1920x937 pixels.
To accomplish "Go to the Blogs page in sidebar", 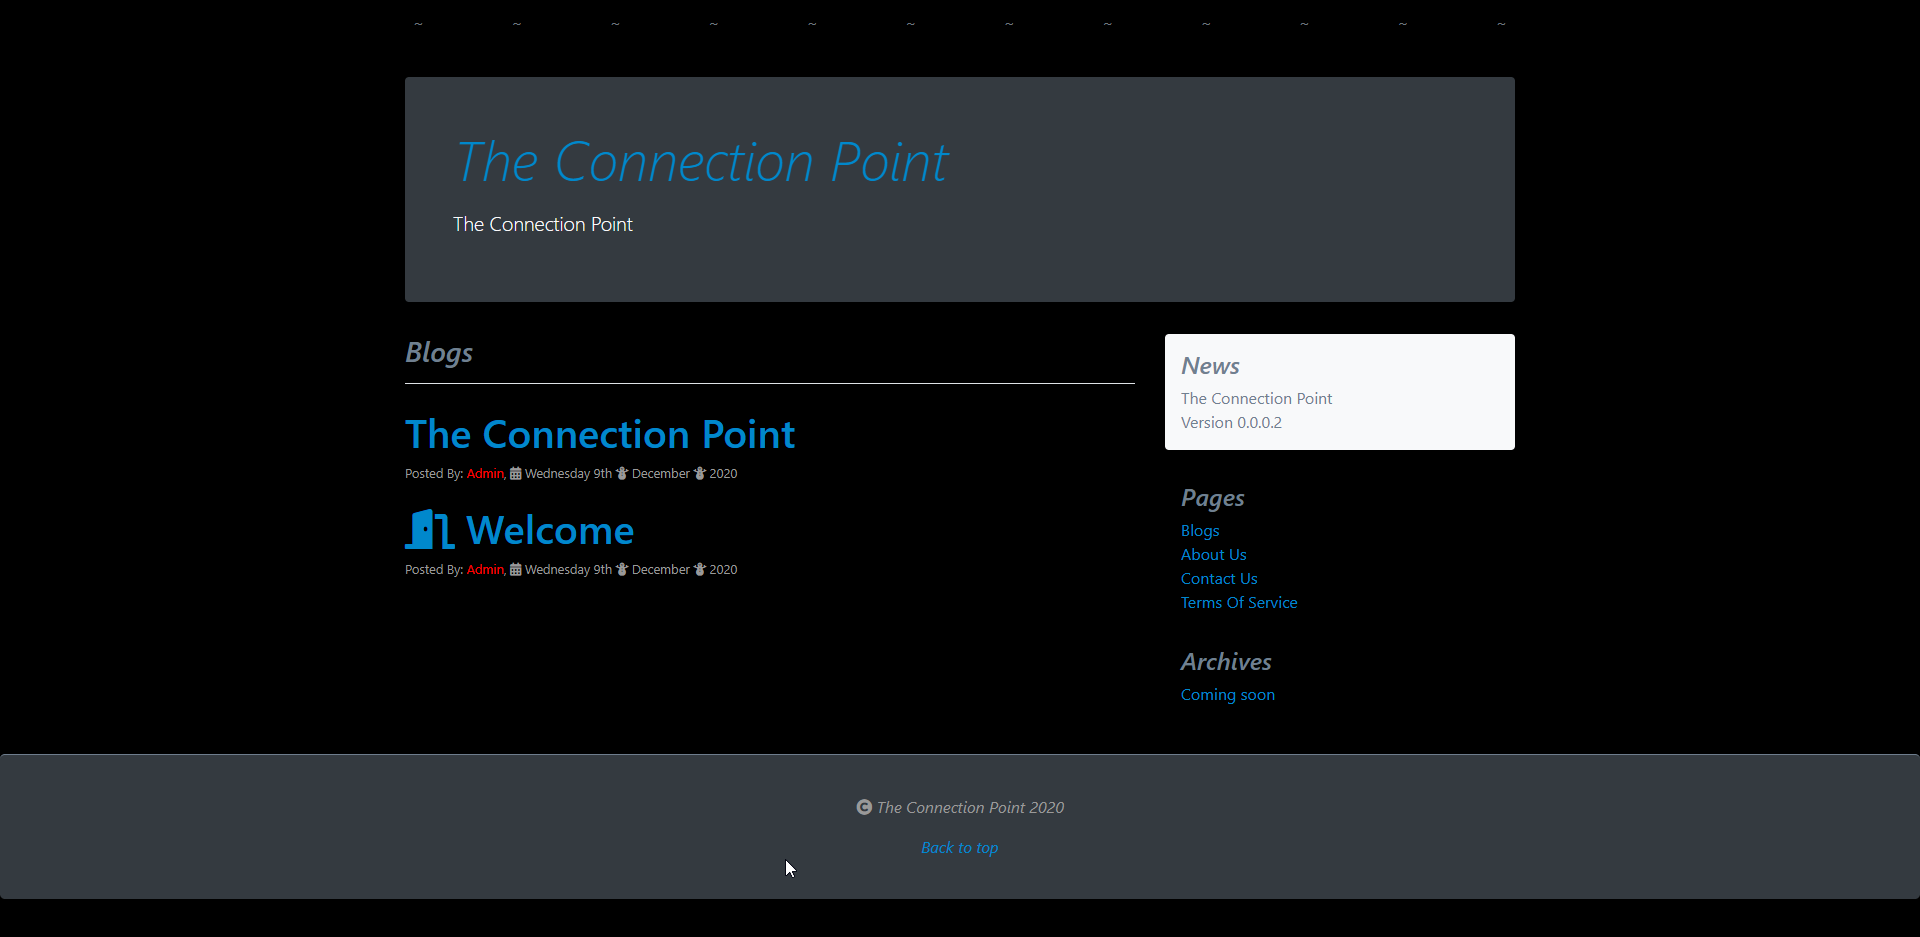I will coord(1200,531).
